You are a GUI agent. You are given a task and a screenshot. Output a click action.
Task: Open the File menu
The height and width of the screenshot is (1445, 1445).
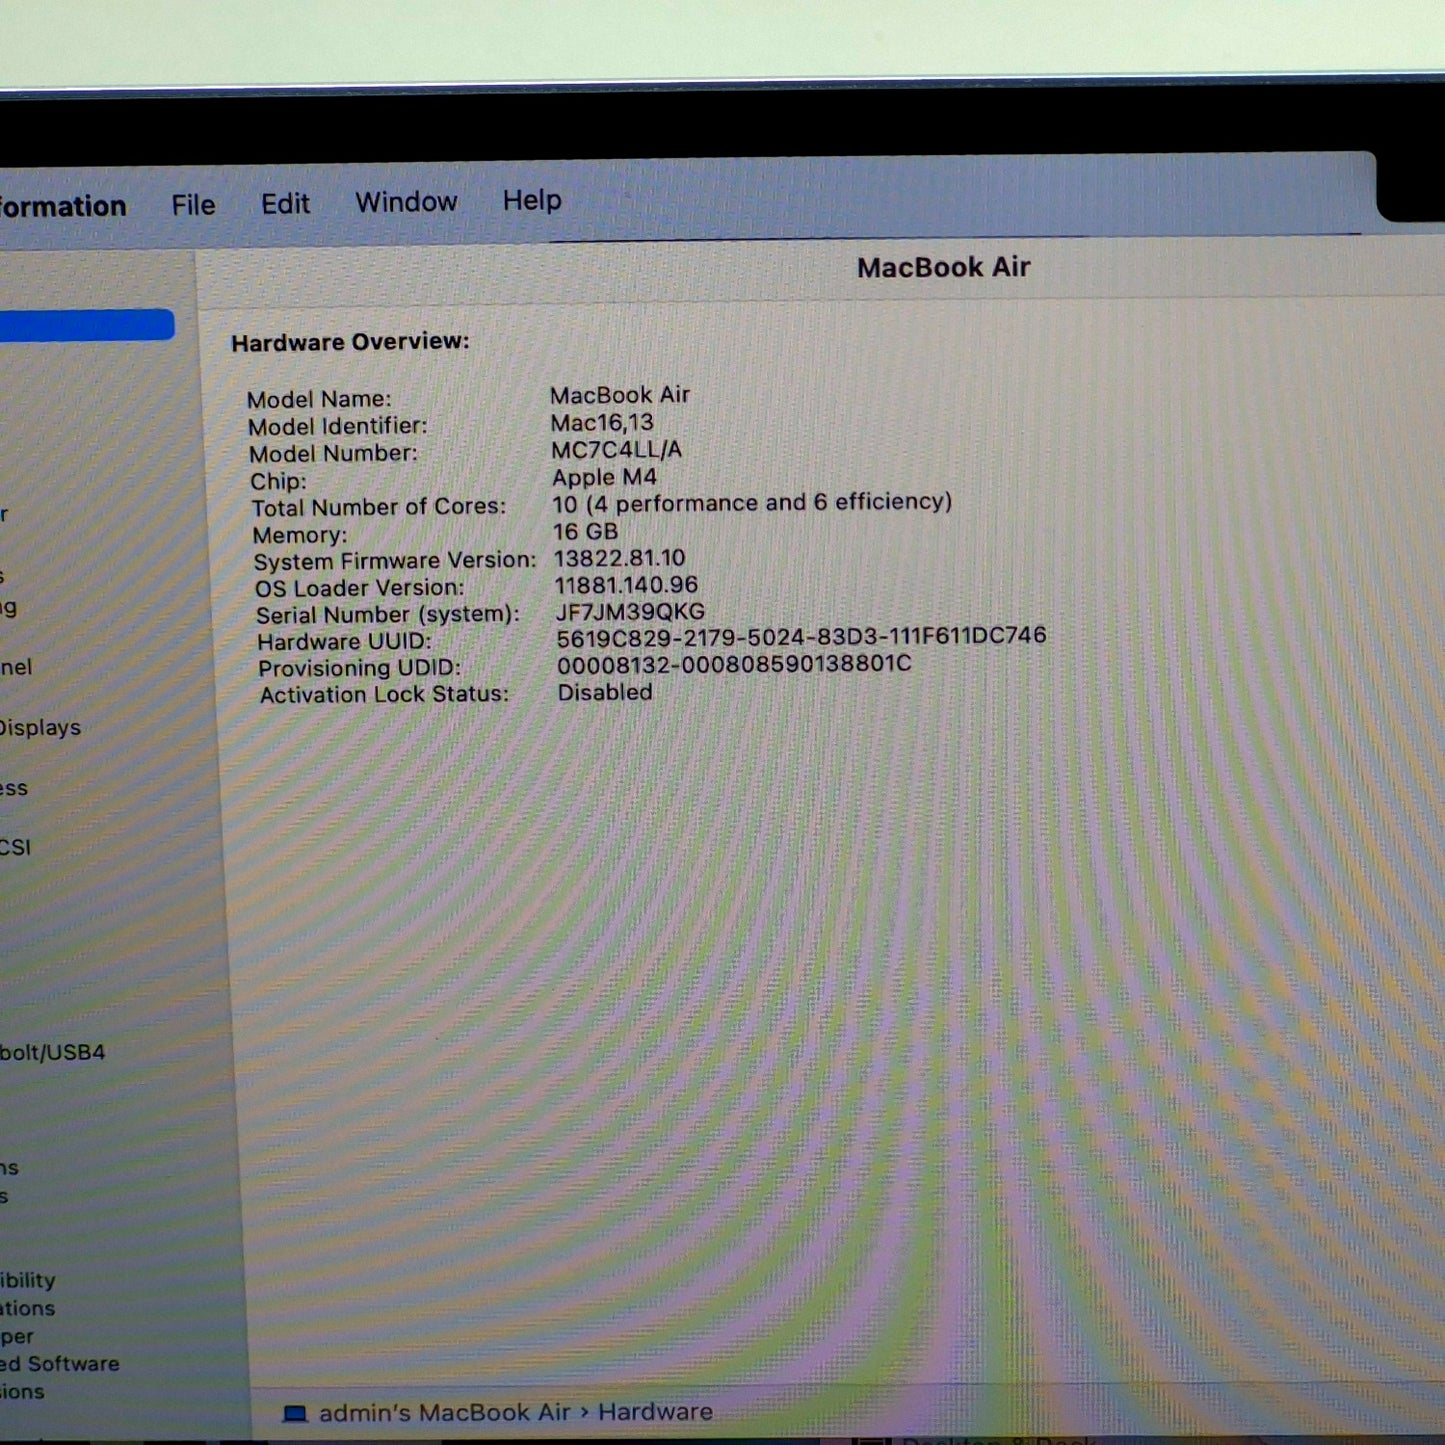193,205
